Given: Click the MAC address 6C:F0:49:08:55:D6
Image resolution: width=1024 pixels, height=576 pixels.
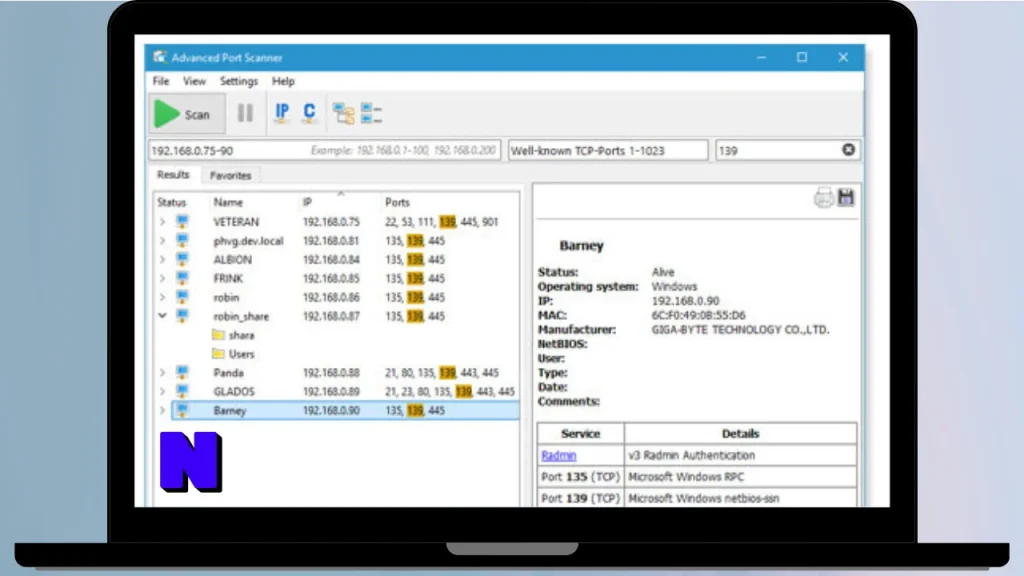Looking at the screenshot, I should point(698,315).
